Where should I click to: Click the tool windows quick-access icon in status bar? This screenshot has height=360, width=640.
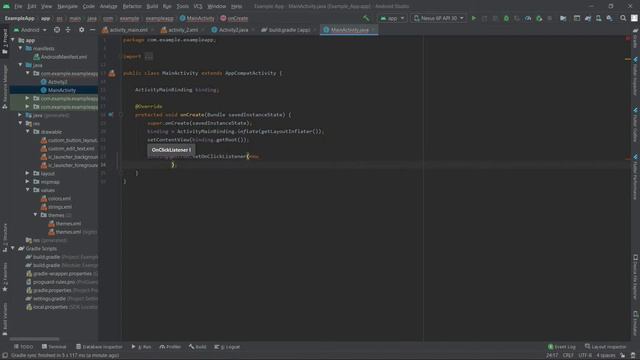coord(4,356)
